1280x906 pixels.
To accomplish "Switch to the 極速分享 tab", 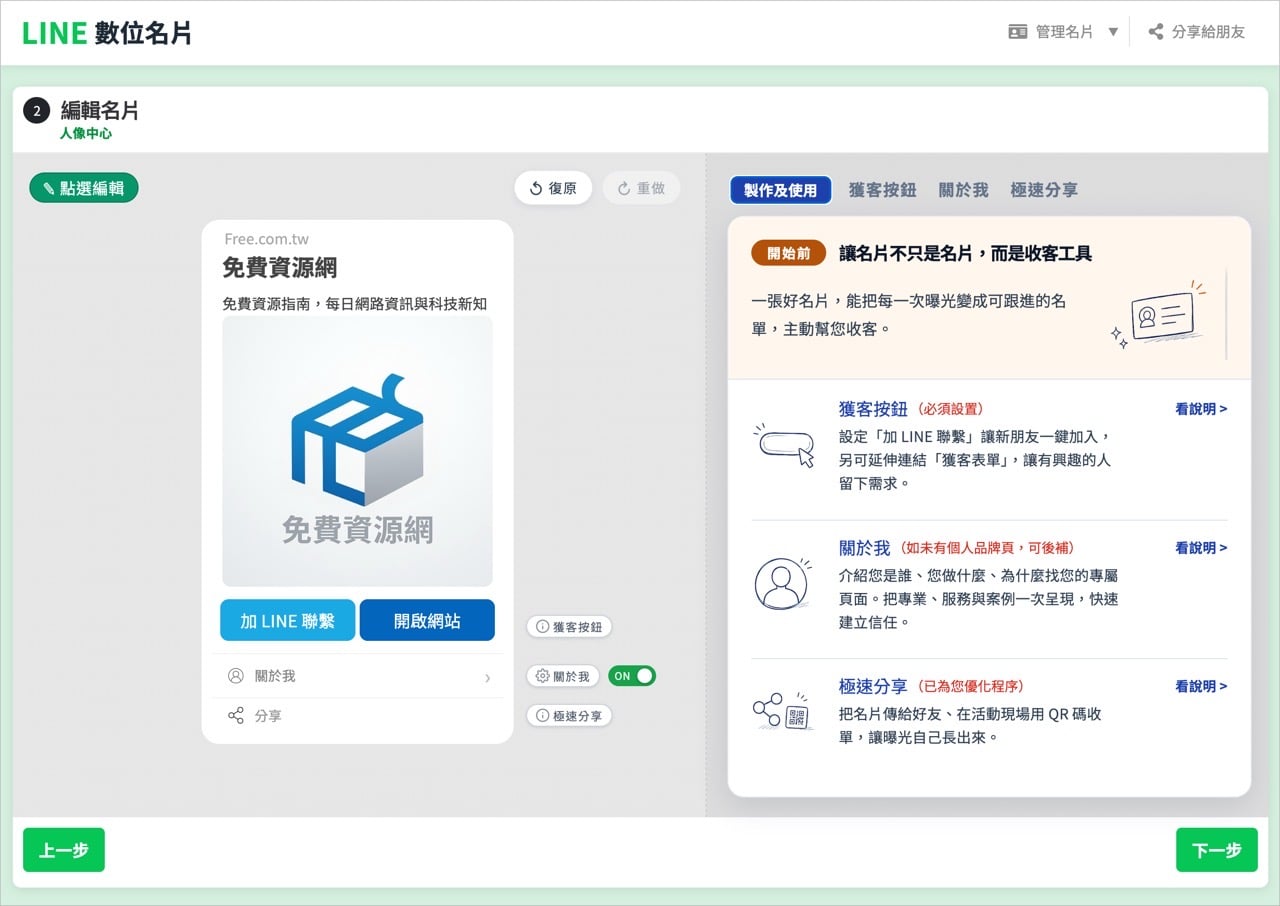I will click(x=1044, y=190).
